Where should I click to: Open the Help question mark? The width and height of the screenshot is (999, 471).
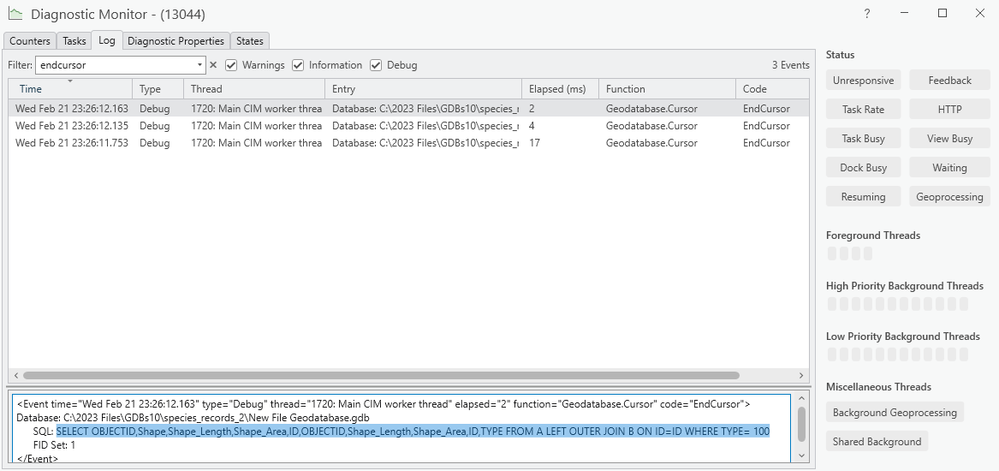(867, 13)
